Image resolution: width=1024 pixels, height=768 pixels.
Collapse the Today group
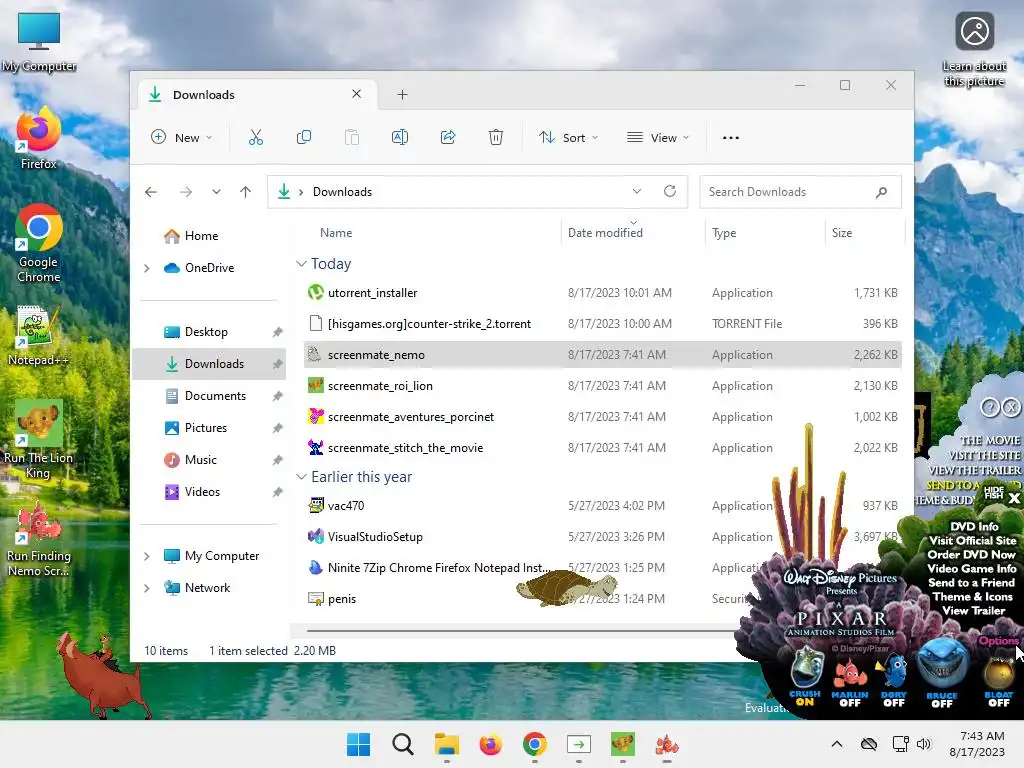point(301,264)
